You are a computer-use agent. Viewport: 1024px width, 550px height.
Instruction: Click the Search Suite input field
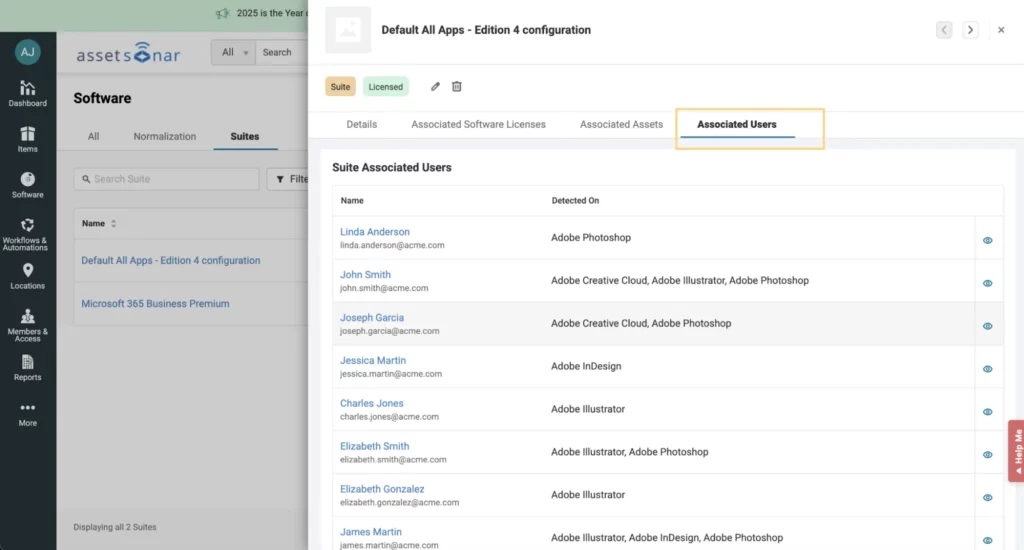(166, 179)
